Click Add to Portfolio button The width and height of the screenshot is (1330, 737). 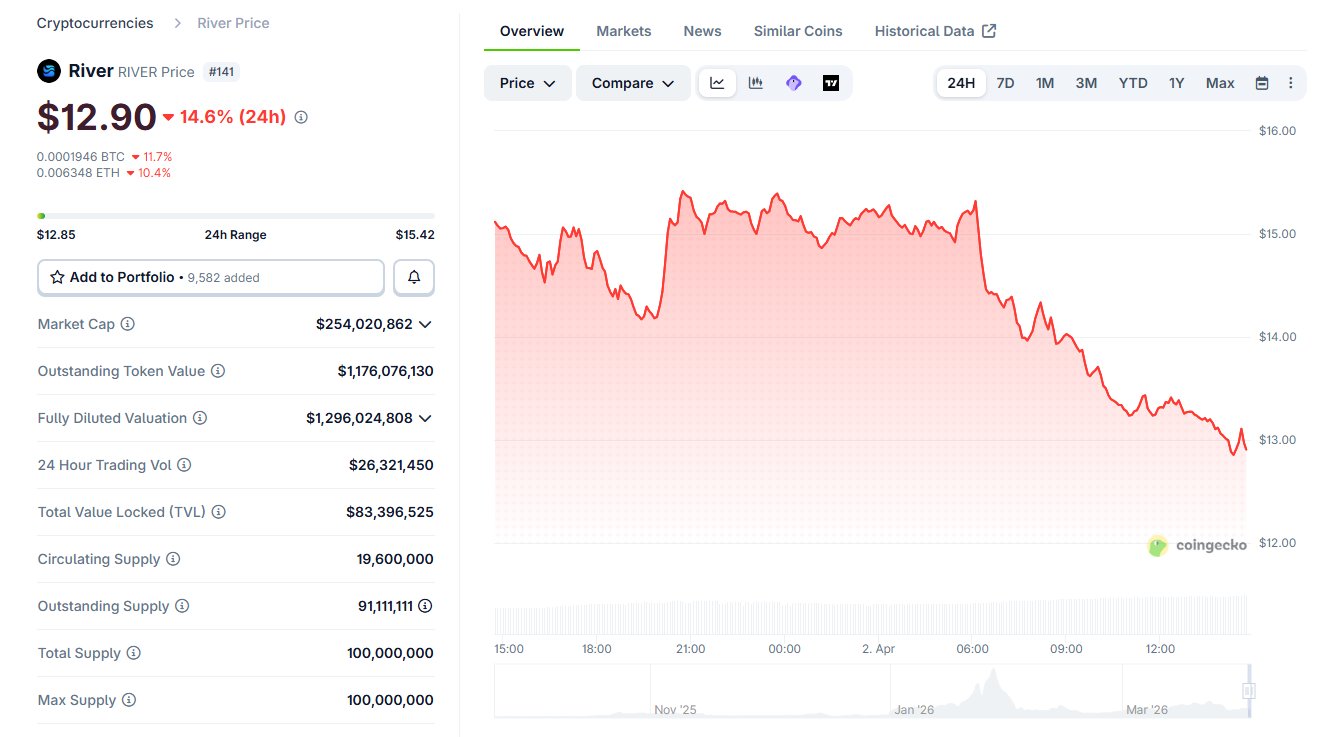coord(210,277)
